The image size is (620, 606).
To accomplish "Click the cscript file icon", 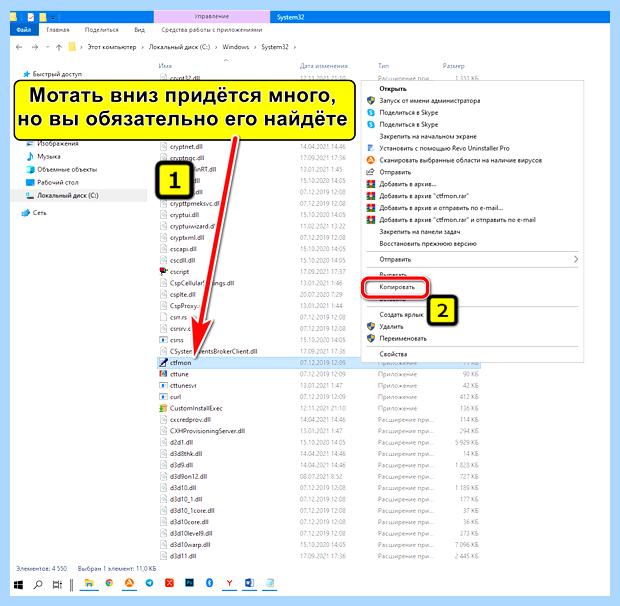I will tap(163, 272).
